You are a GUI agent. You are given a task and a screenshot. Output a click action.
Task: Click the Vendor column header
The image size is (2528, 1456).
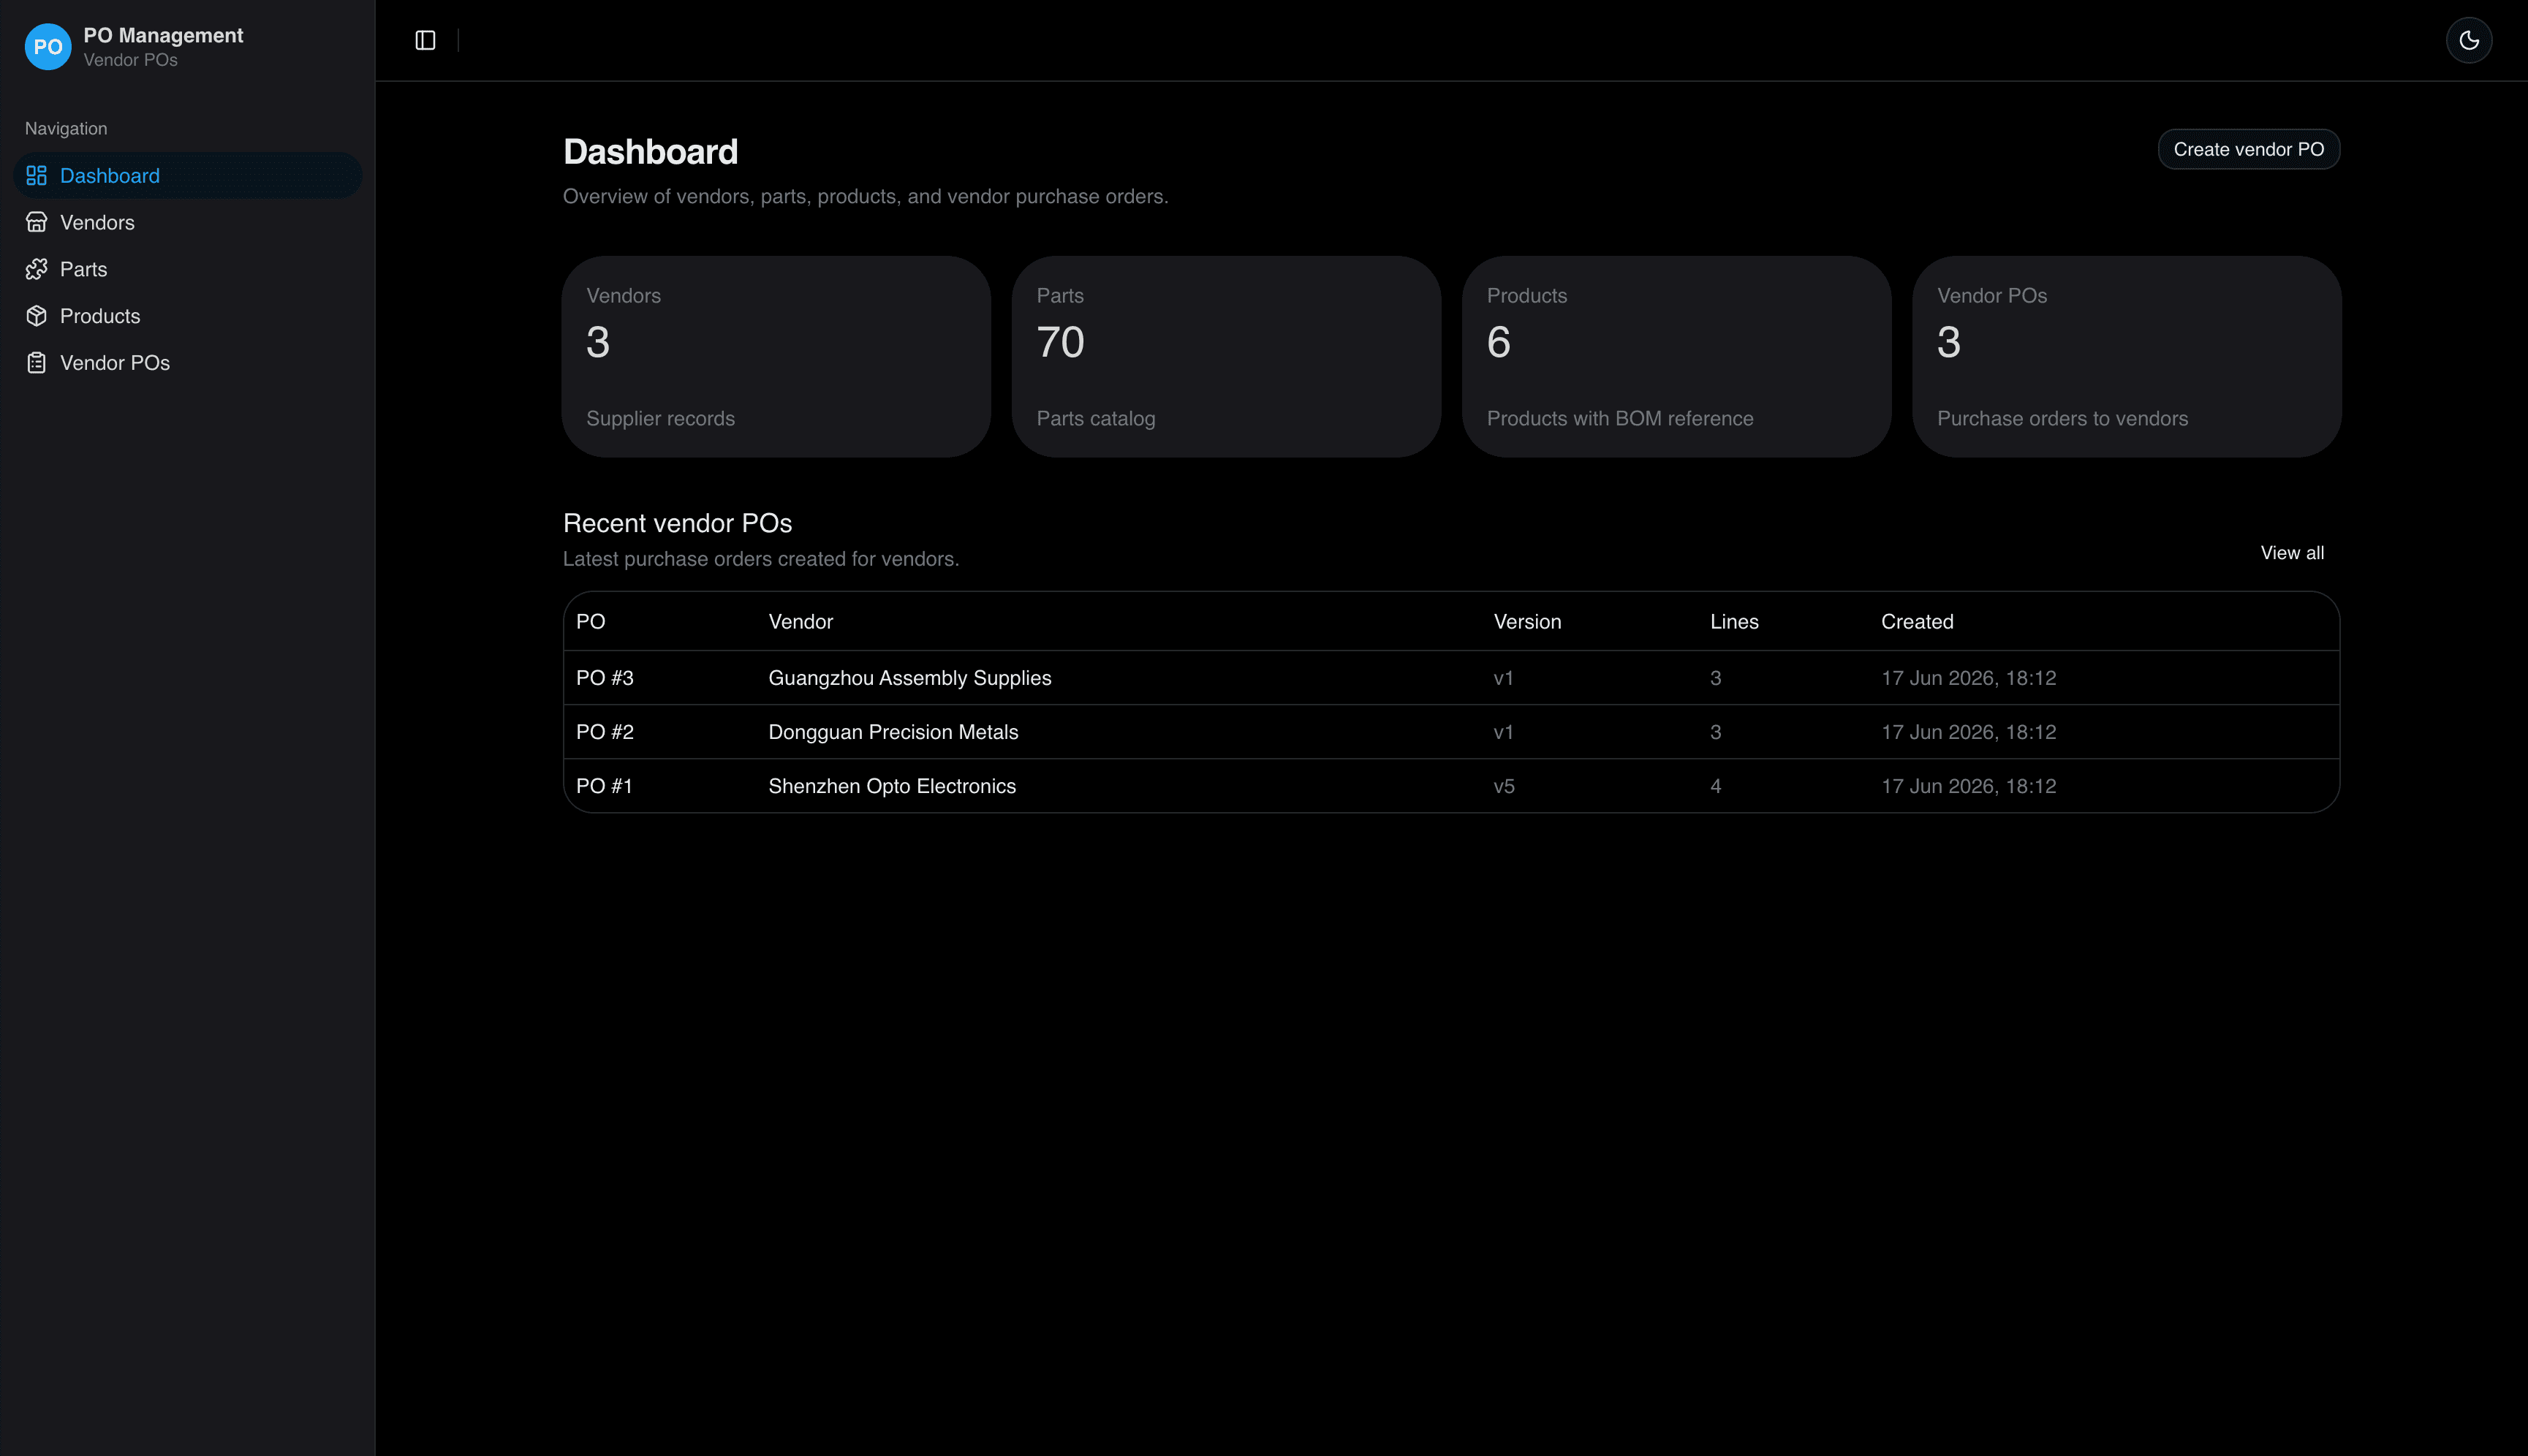pos(800,622)
